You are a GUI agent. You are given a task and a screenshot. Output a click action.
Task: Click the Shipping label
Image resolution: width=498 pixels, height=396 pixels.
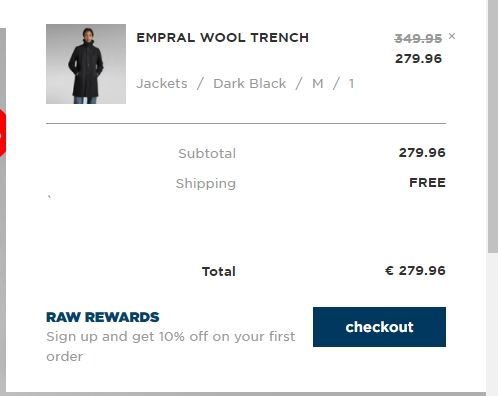tap(206, 184)
